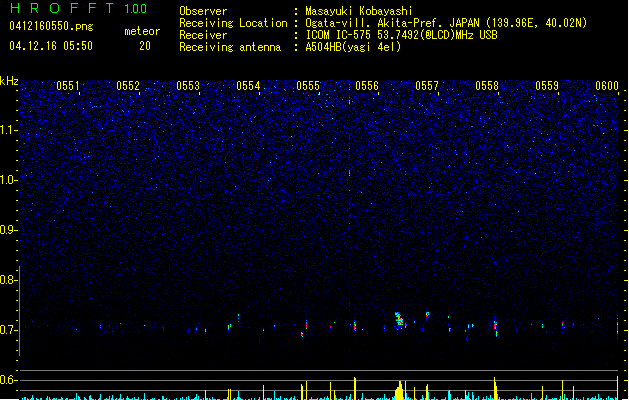Screen dimensions: 629x400
Task: Click the kHz axis unit label
Action: (9, 81)
